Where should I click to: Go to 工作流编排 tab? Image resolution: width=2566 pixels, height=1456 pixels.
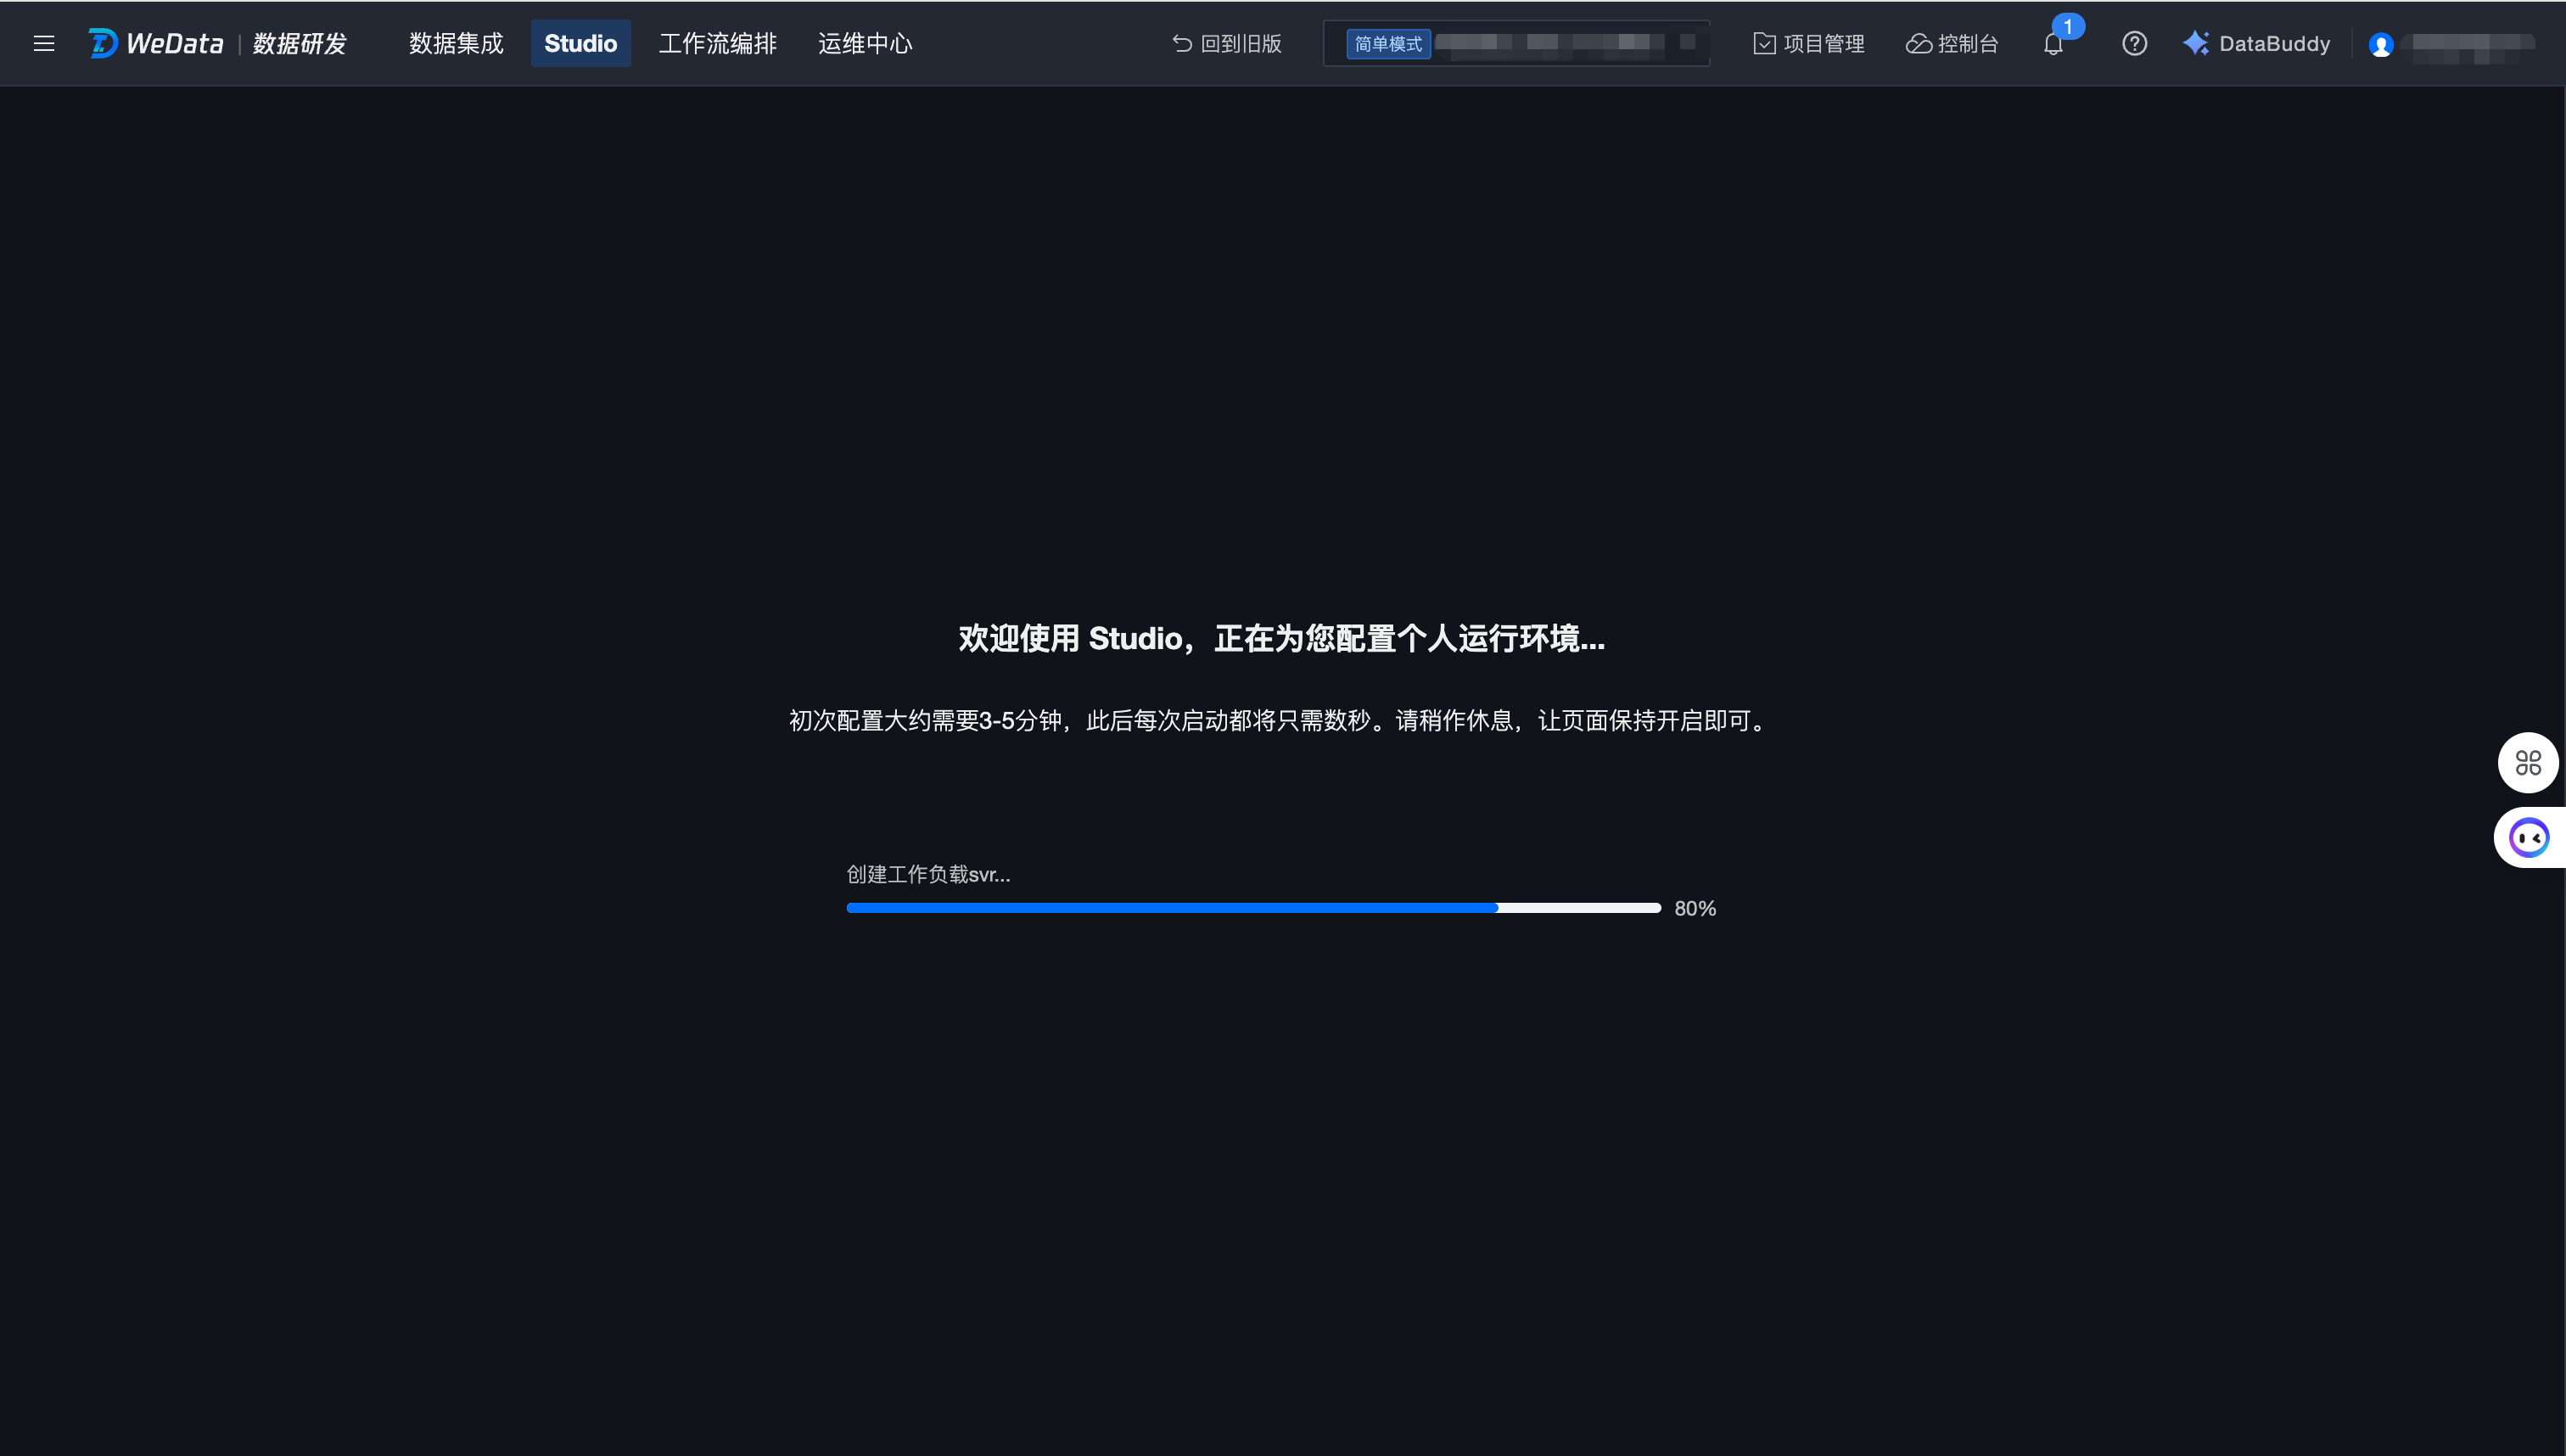(717, 43)
